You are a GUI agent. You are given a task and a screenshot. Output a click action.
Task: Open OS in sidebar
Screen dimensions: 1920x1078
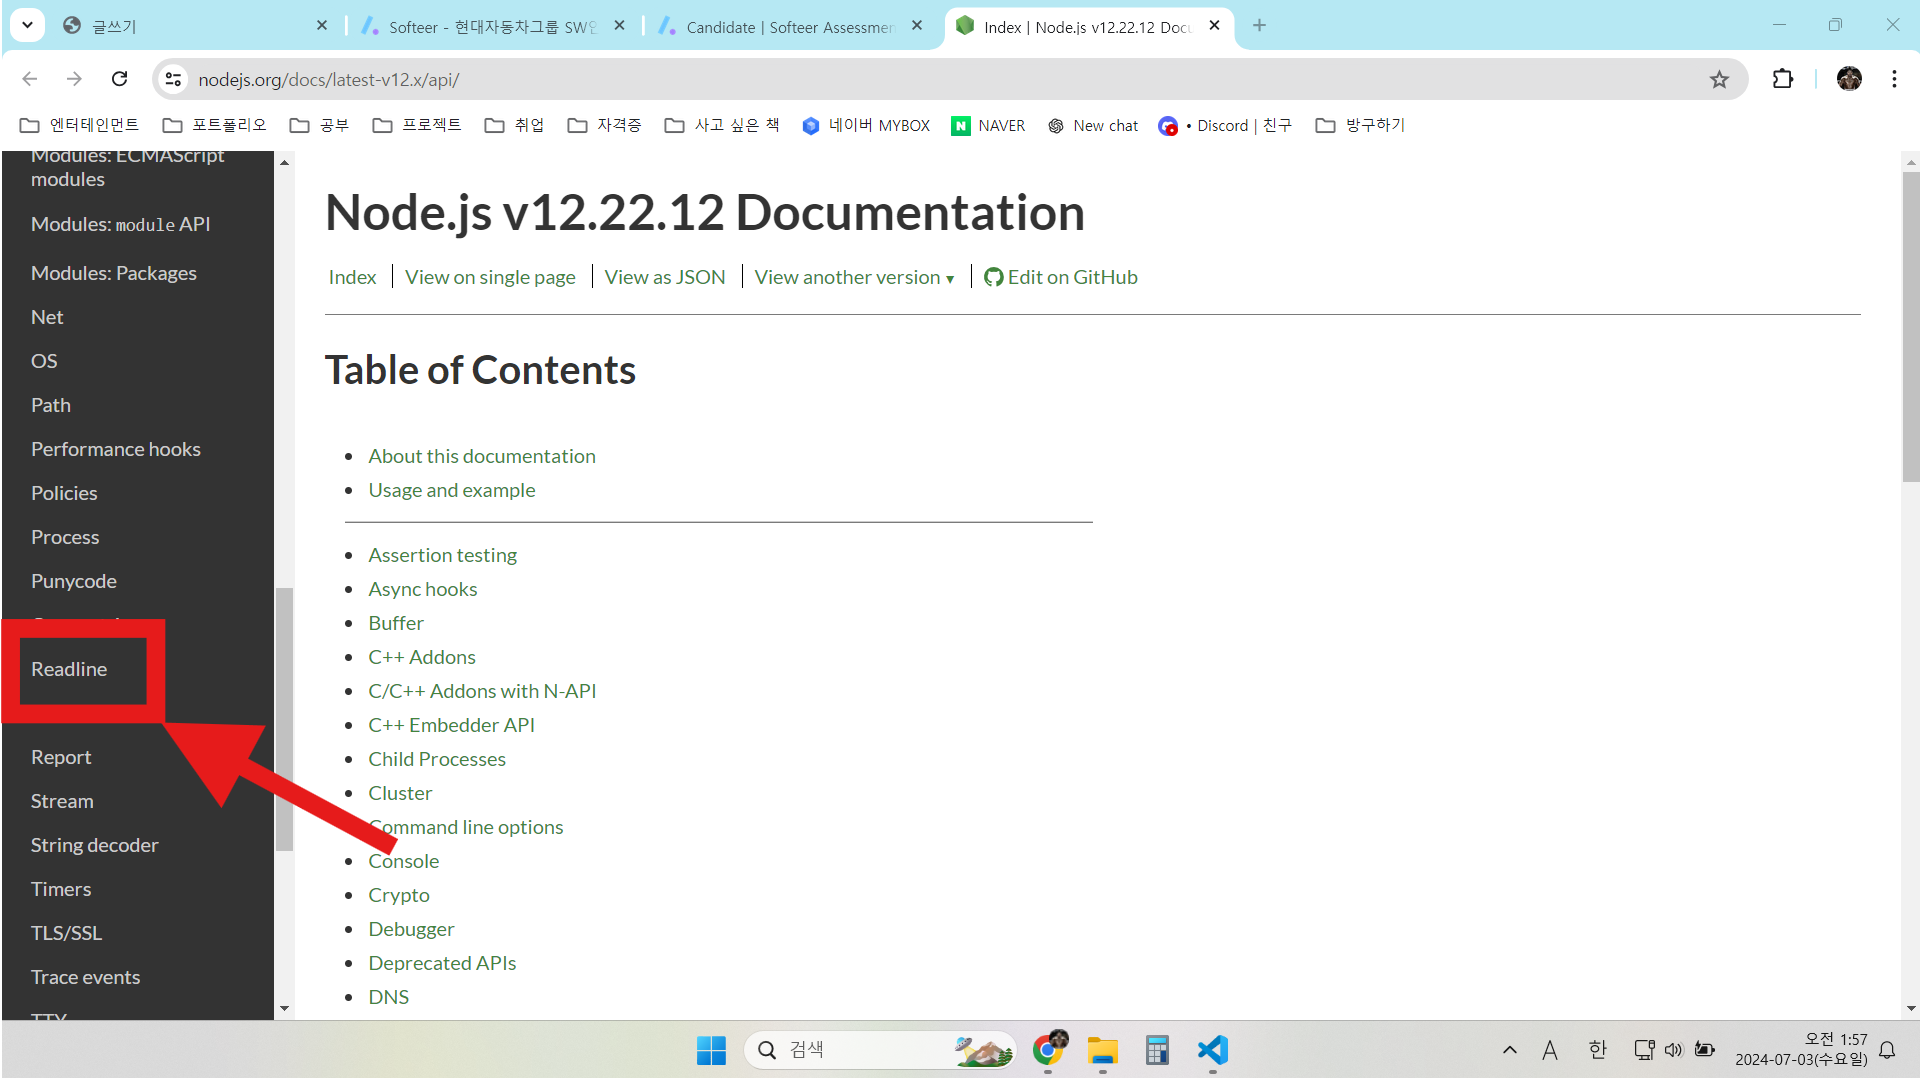[x=44, y=361]
